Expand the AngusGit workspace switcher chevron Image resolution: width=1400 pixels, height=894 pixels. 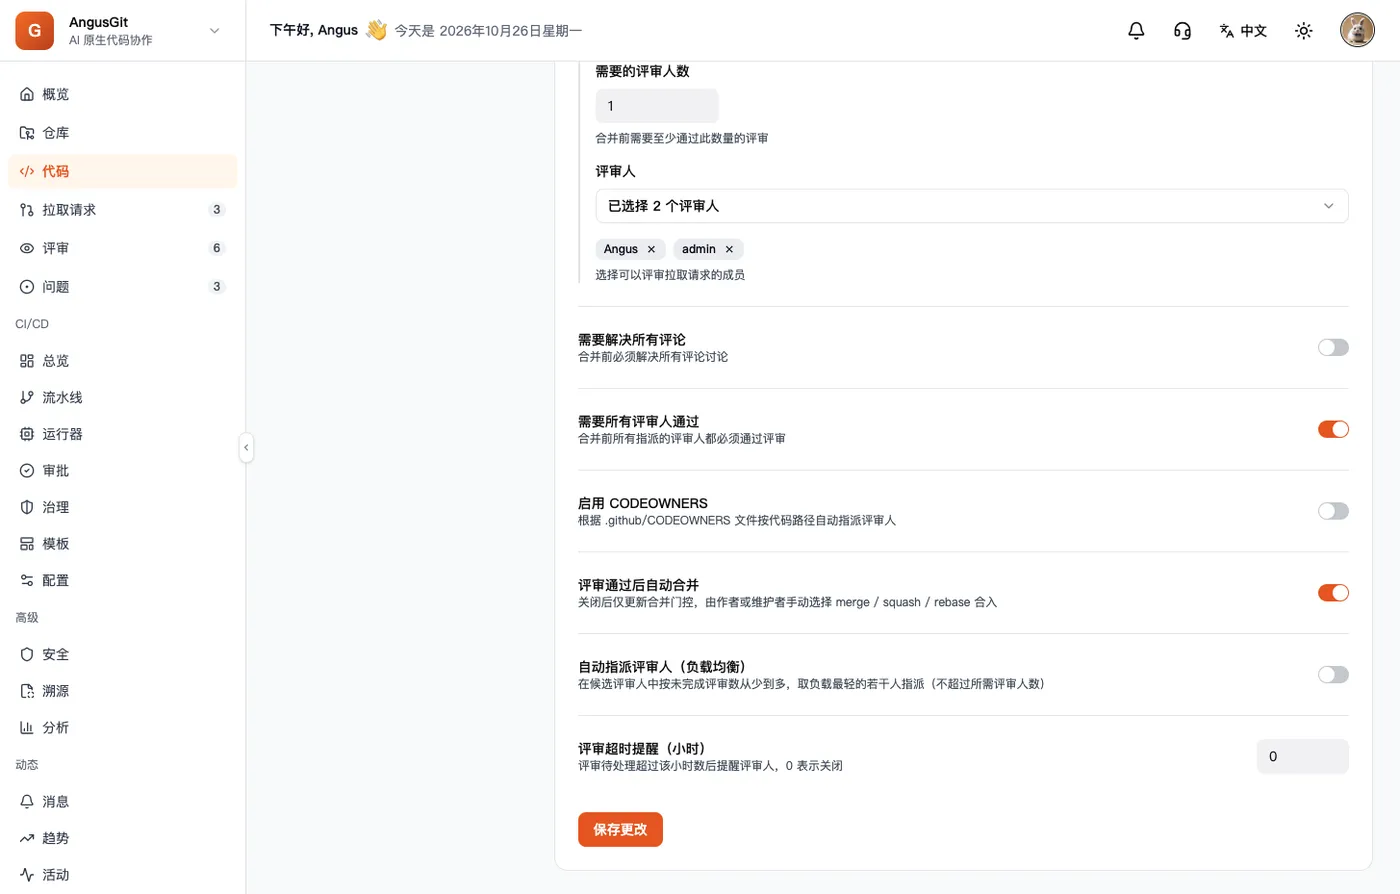pos(214,31)
